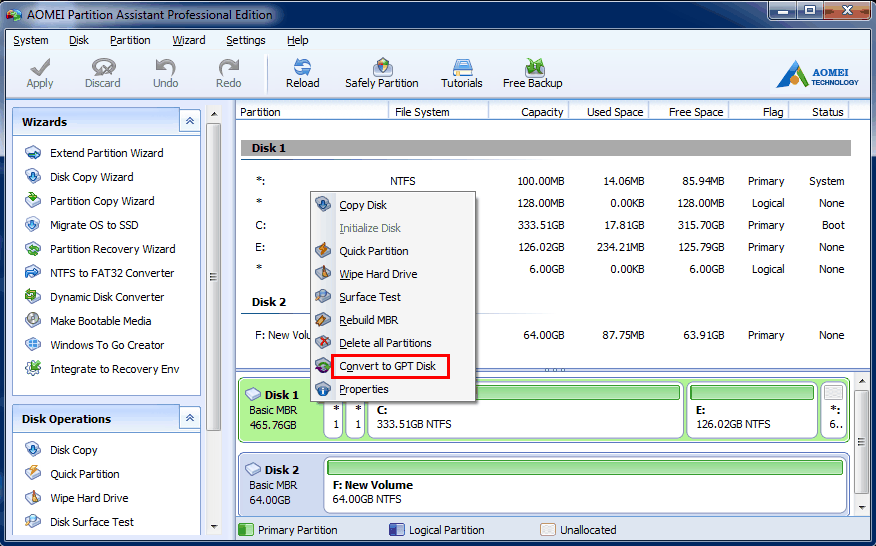The width and height of the screenshot is (876, 546).
Task: Open the System menu
Action: (31, 40)
